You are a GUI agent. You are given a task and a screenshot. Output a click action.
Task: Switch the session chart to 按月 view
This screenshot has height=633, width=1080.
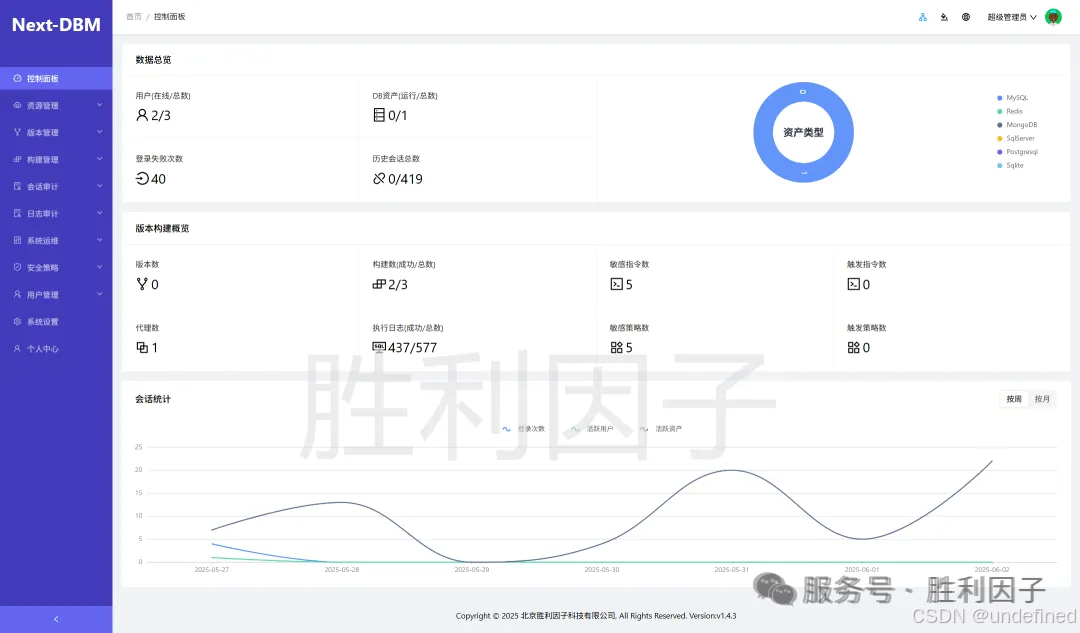coord(1043,399)
